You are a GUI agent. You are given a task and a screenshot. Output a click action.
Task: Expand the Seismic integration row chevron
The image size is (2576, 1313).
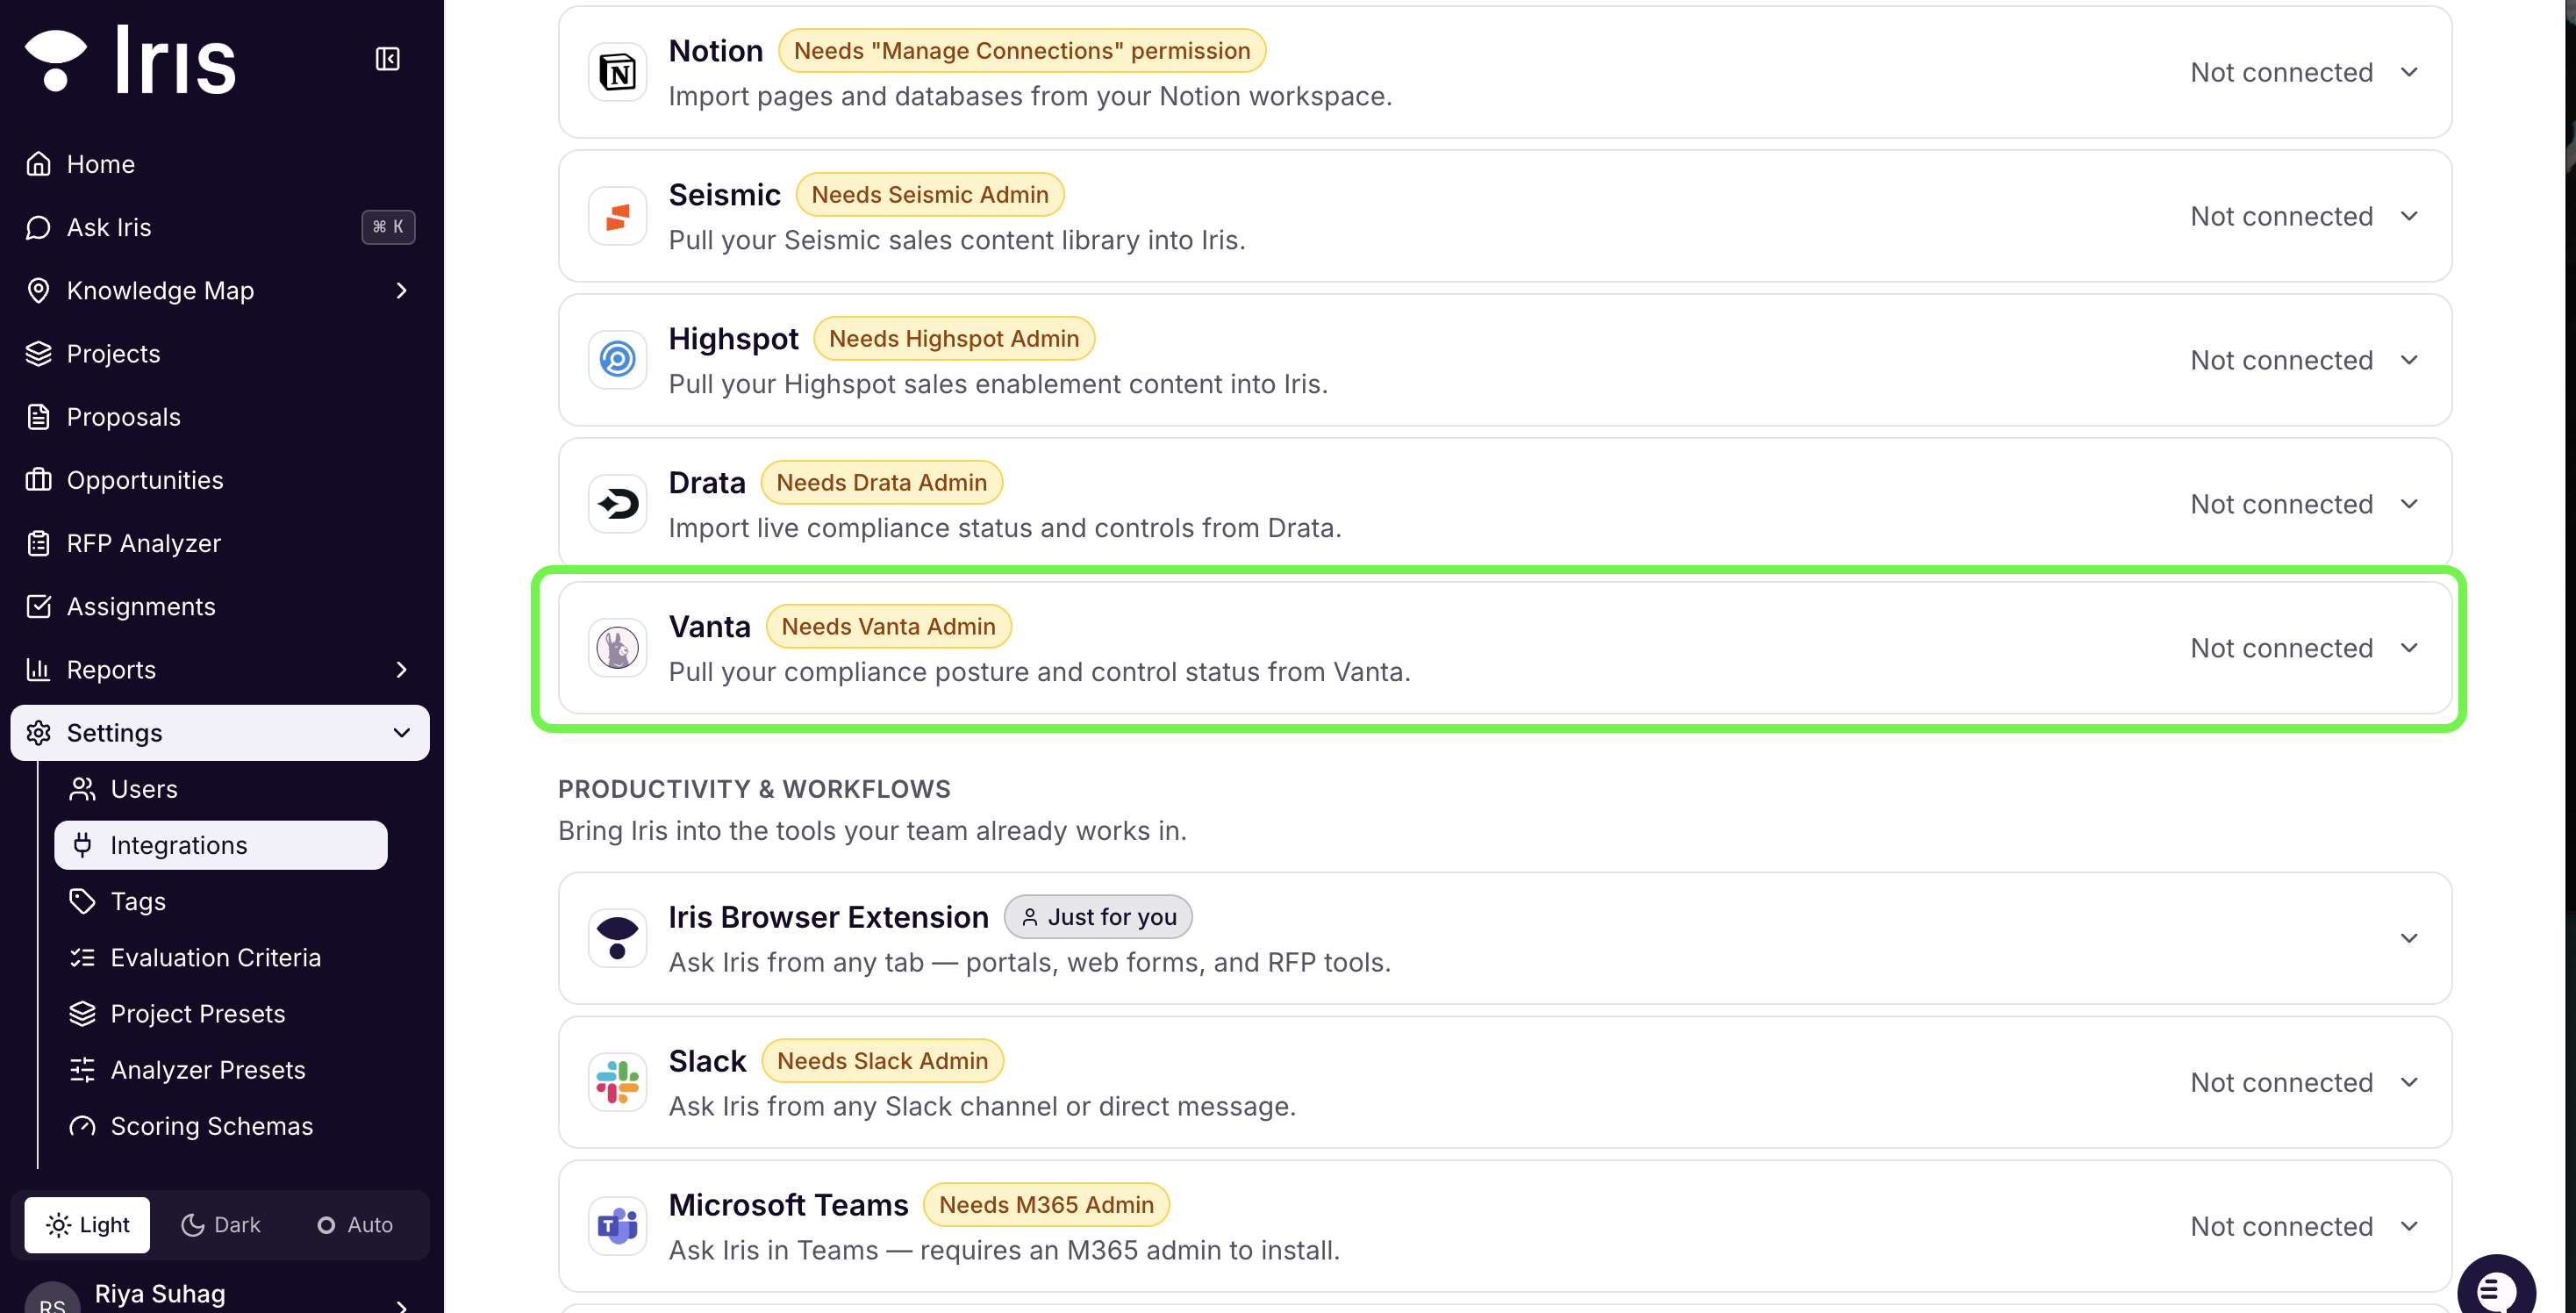[x=2409, y=216]
